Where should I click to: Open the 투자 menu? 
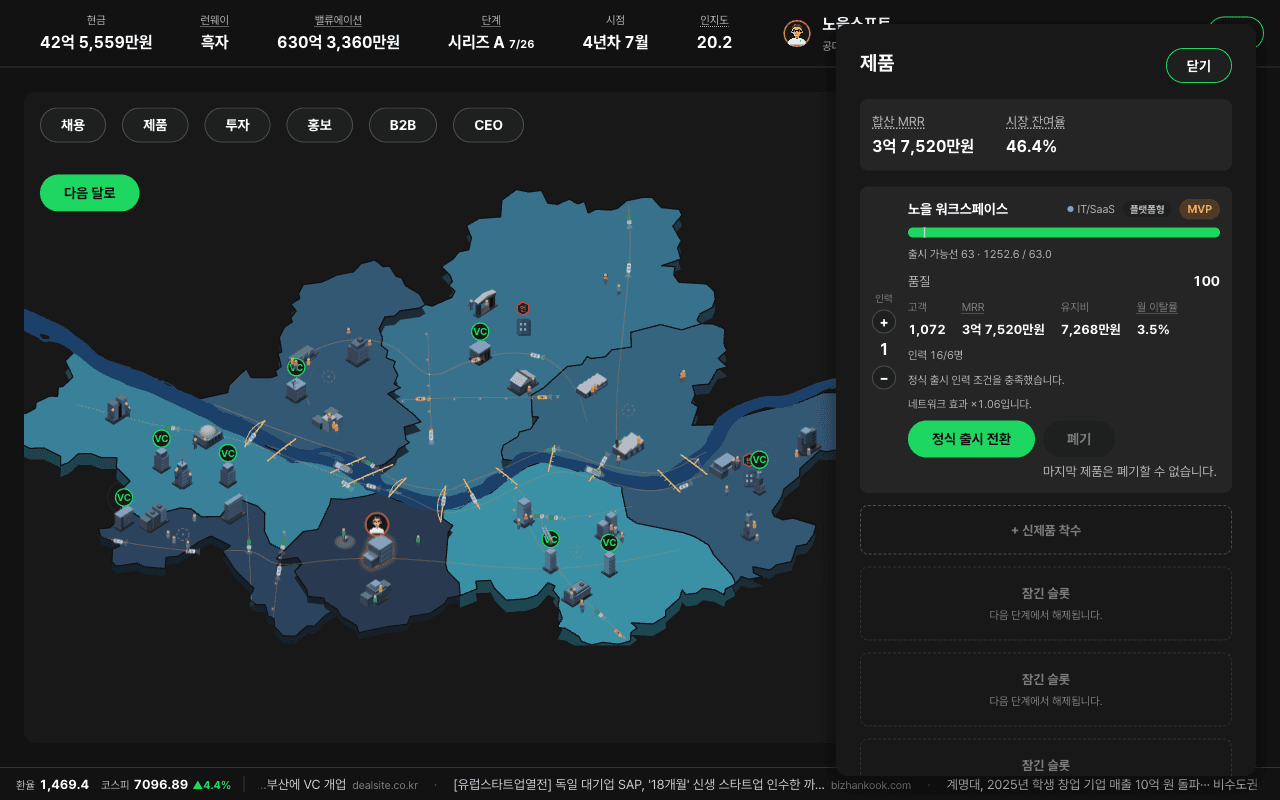coord(237,125)
